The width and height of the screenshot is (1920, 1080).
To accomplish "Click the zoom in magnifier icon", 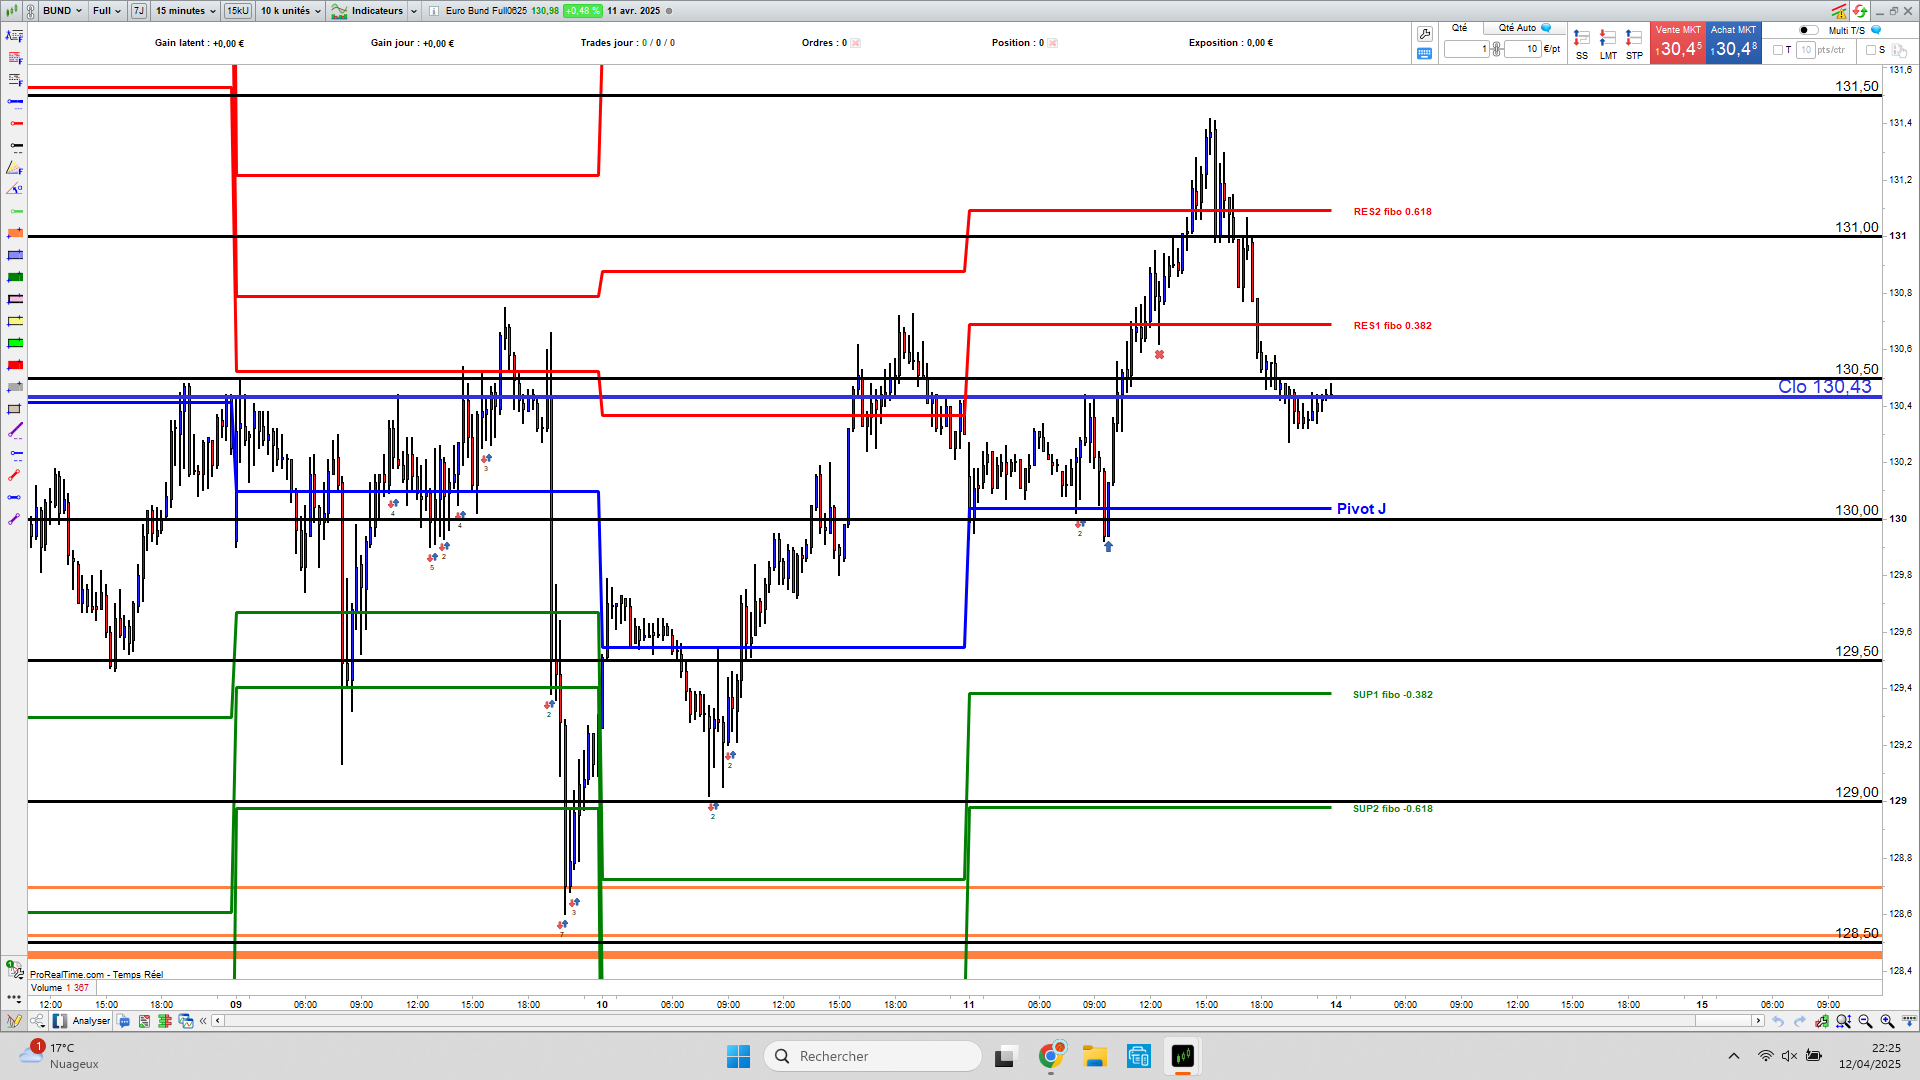I will [x=1887, y=1021].
